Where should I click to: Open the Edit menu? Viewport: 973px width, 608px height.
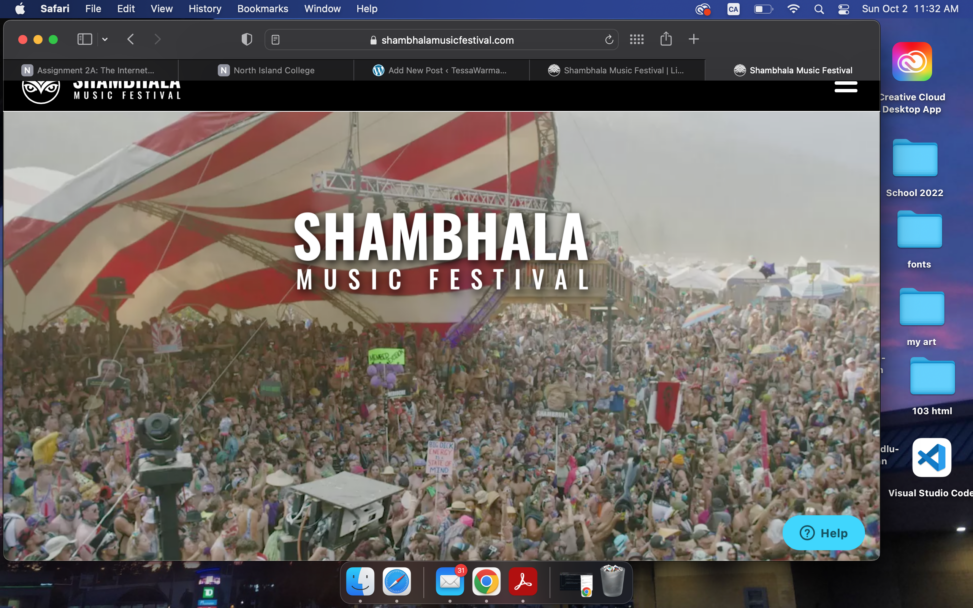pyautogui.click(x=126, y=9)
